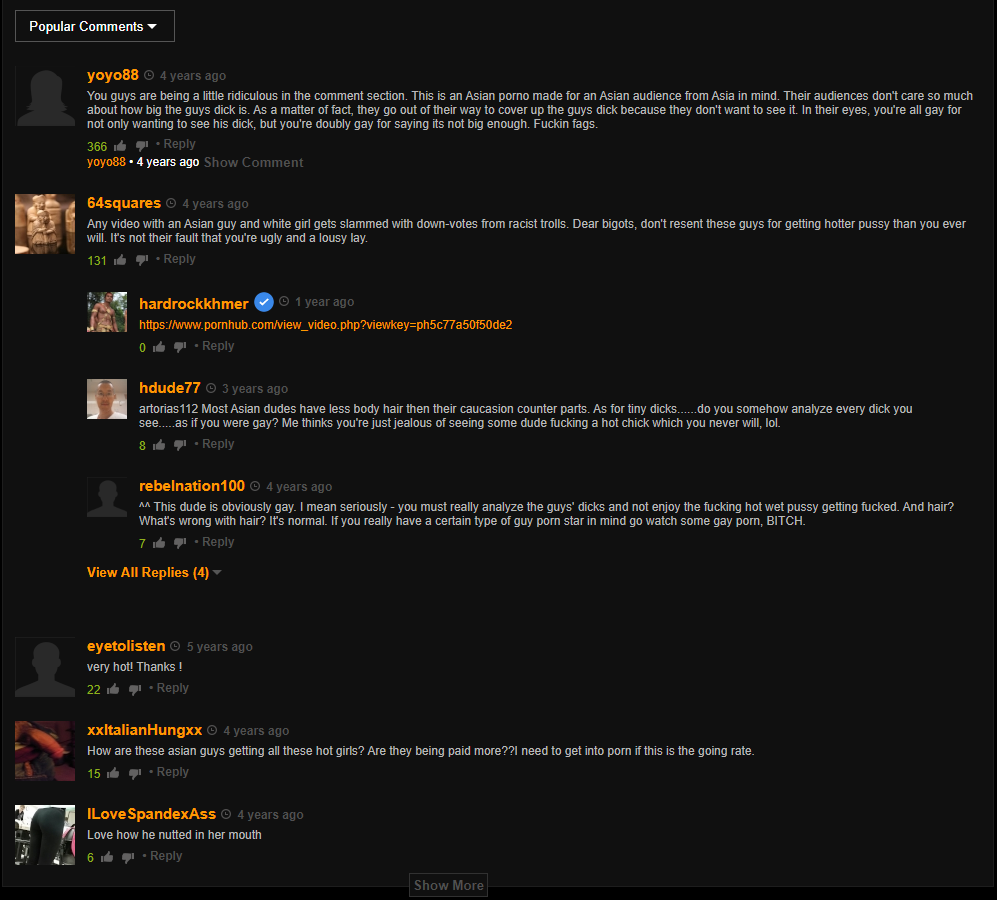Open the URL posted by hardrockkhmer

pos(326,325)
